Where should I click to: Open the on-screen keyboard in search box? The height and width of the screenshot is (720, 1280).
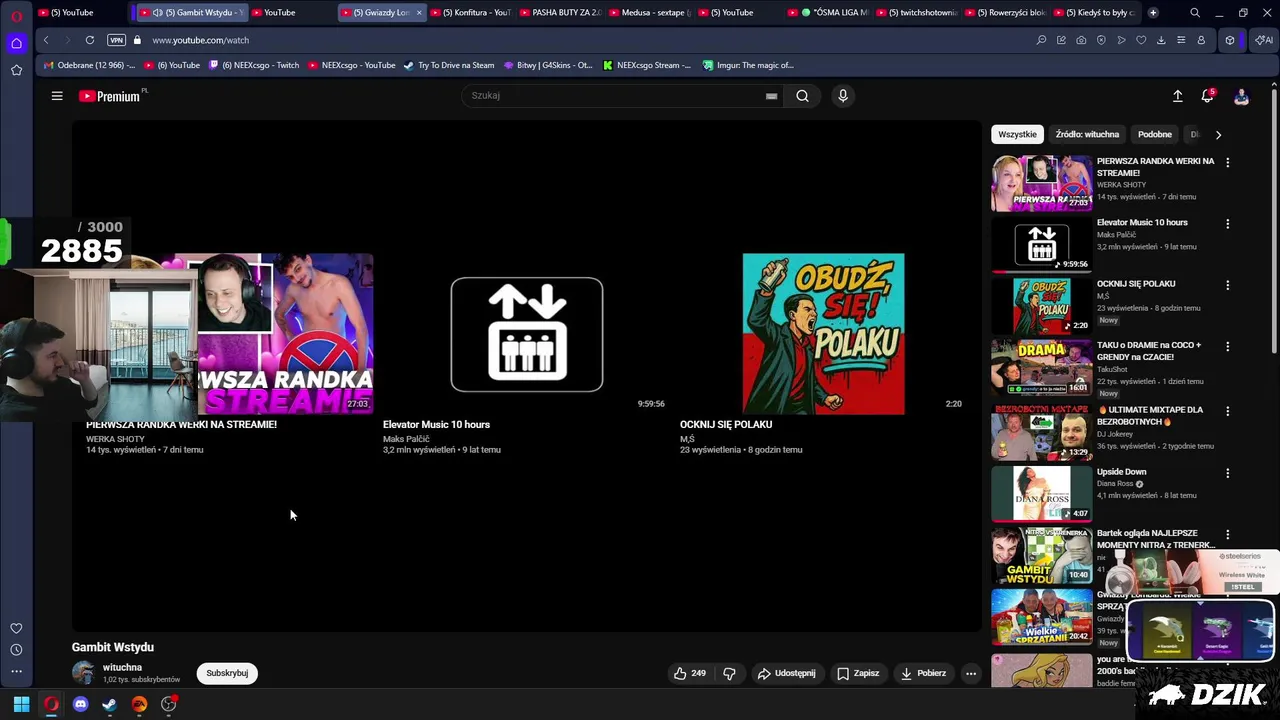771,96
